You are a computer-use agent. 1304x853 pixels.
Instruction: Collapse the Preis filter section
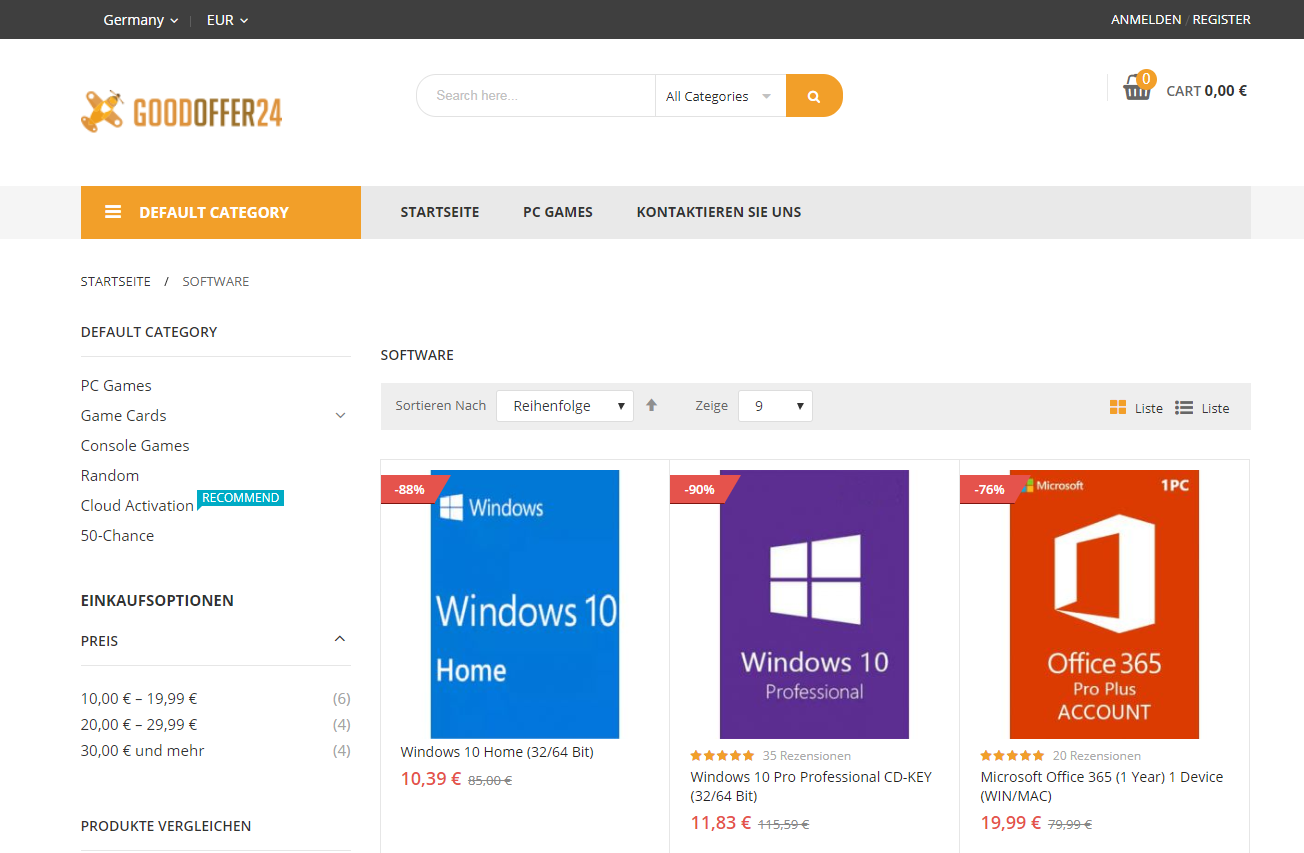point(340,640)
